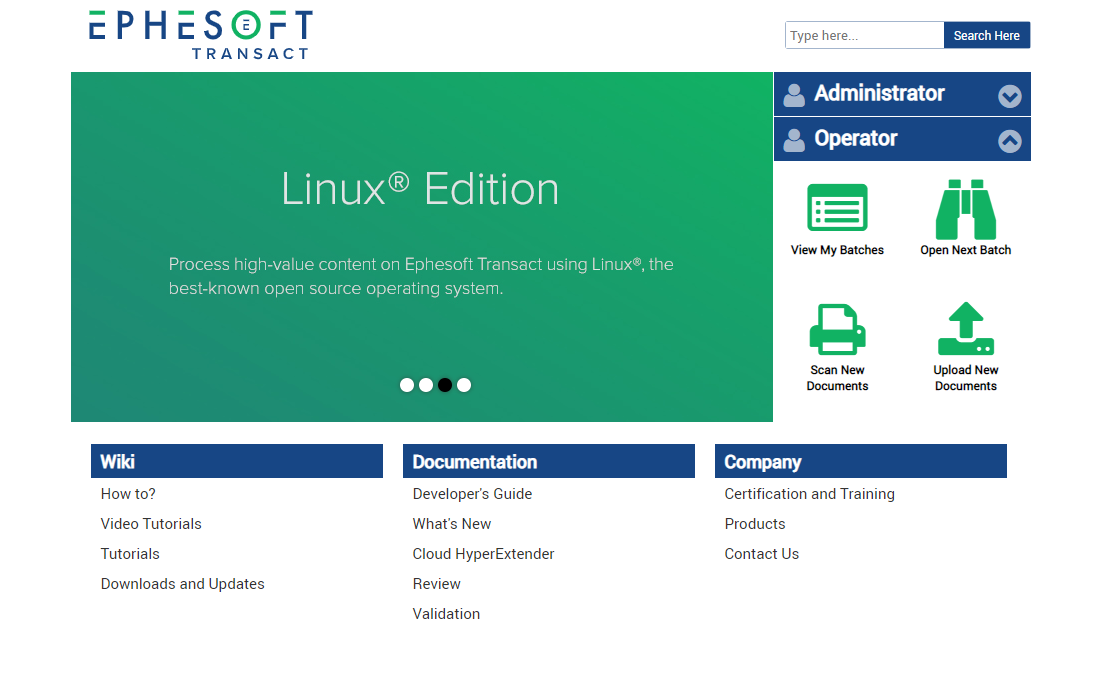Click the View My Batches label
The height and width of the screenshot is (674, 1115).
coord(837,250)
